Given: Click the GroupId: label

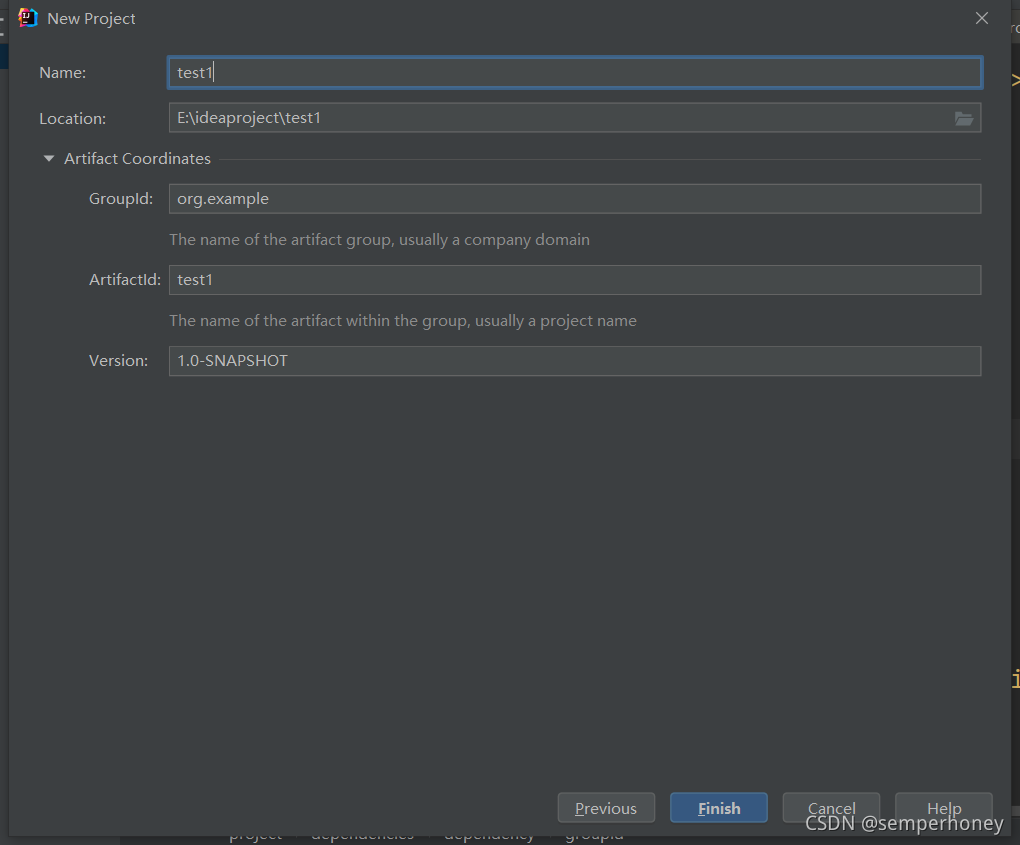Looking at the screenshot, I should (121, 199).
